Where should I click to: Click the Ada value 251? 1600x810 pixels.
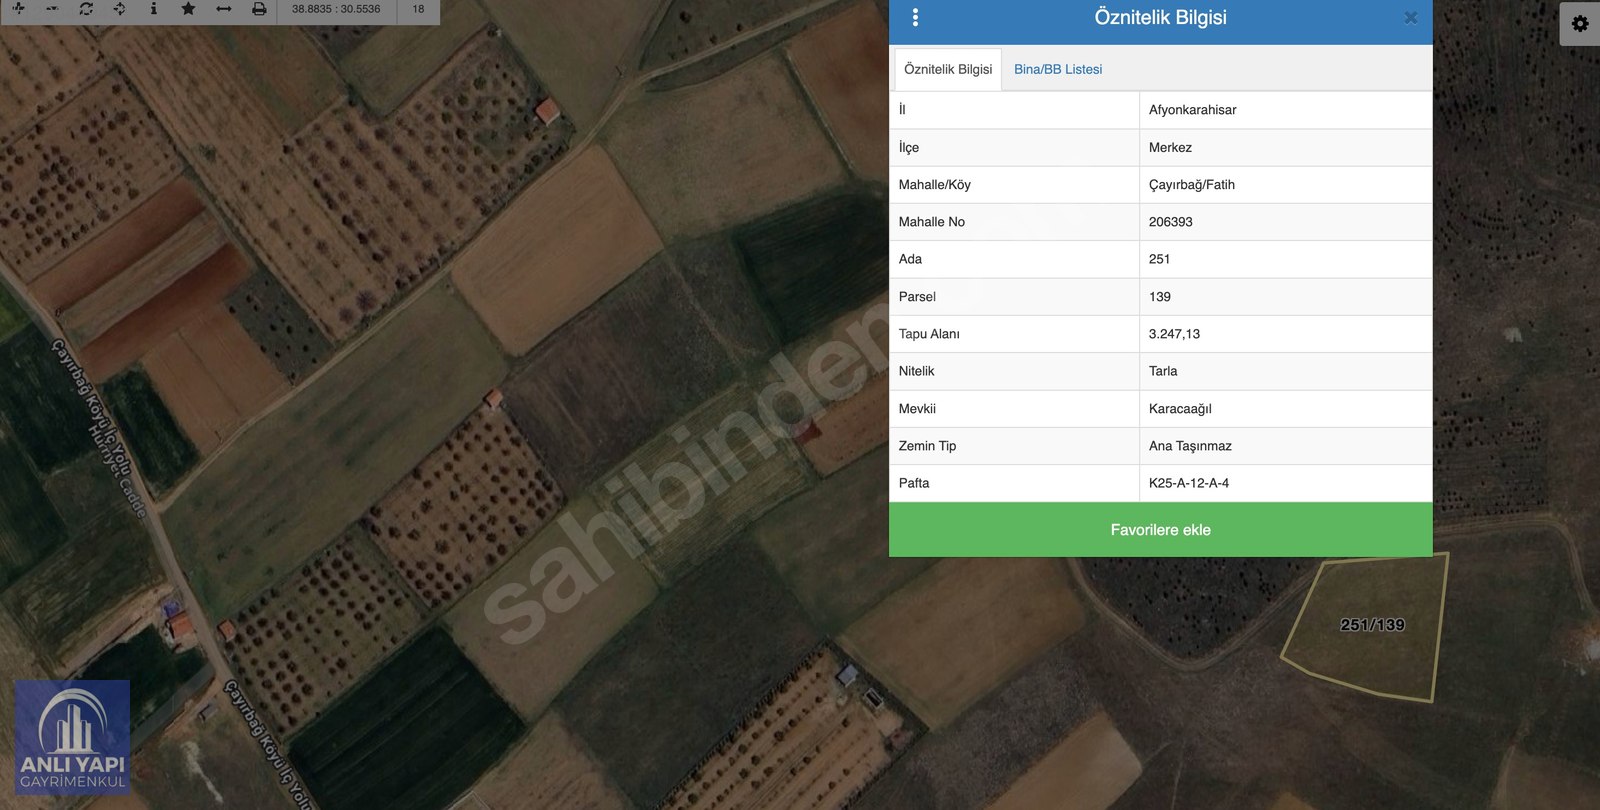coord(1160,259)
